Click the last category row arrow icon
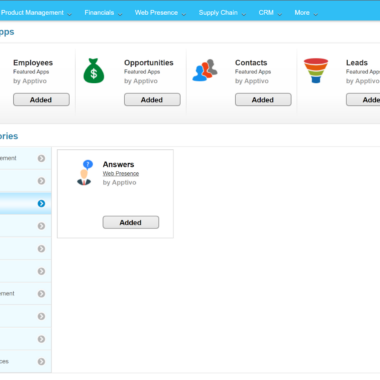The height and width of the screenshot is (380, 380). pos(41,361)
